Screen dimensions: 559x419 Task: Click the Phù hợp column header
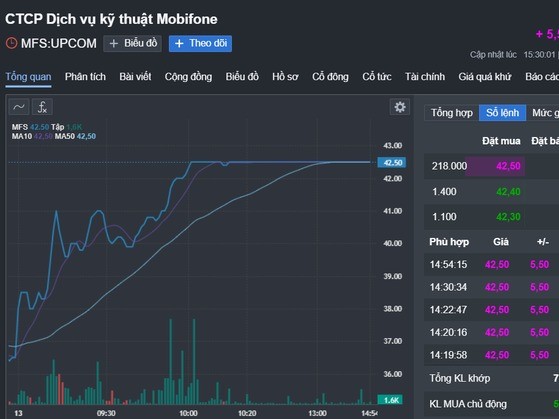point(449,242)
